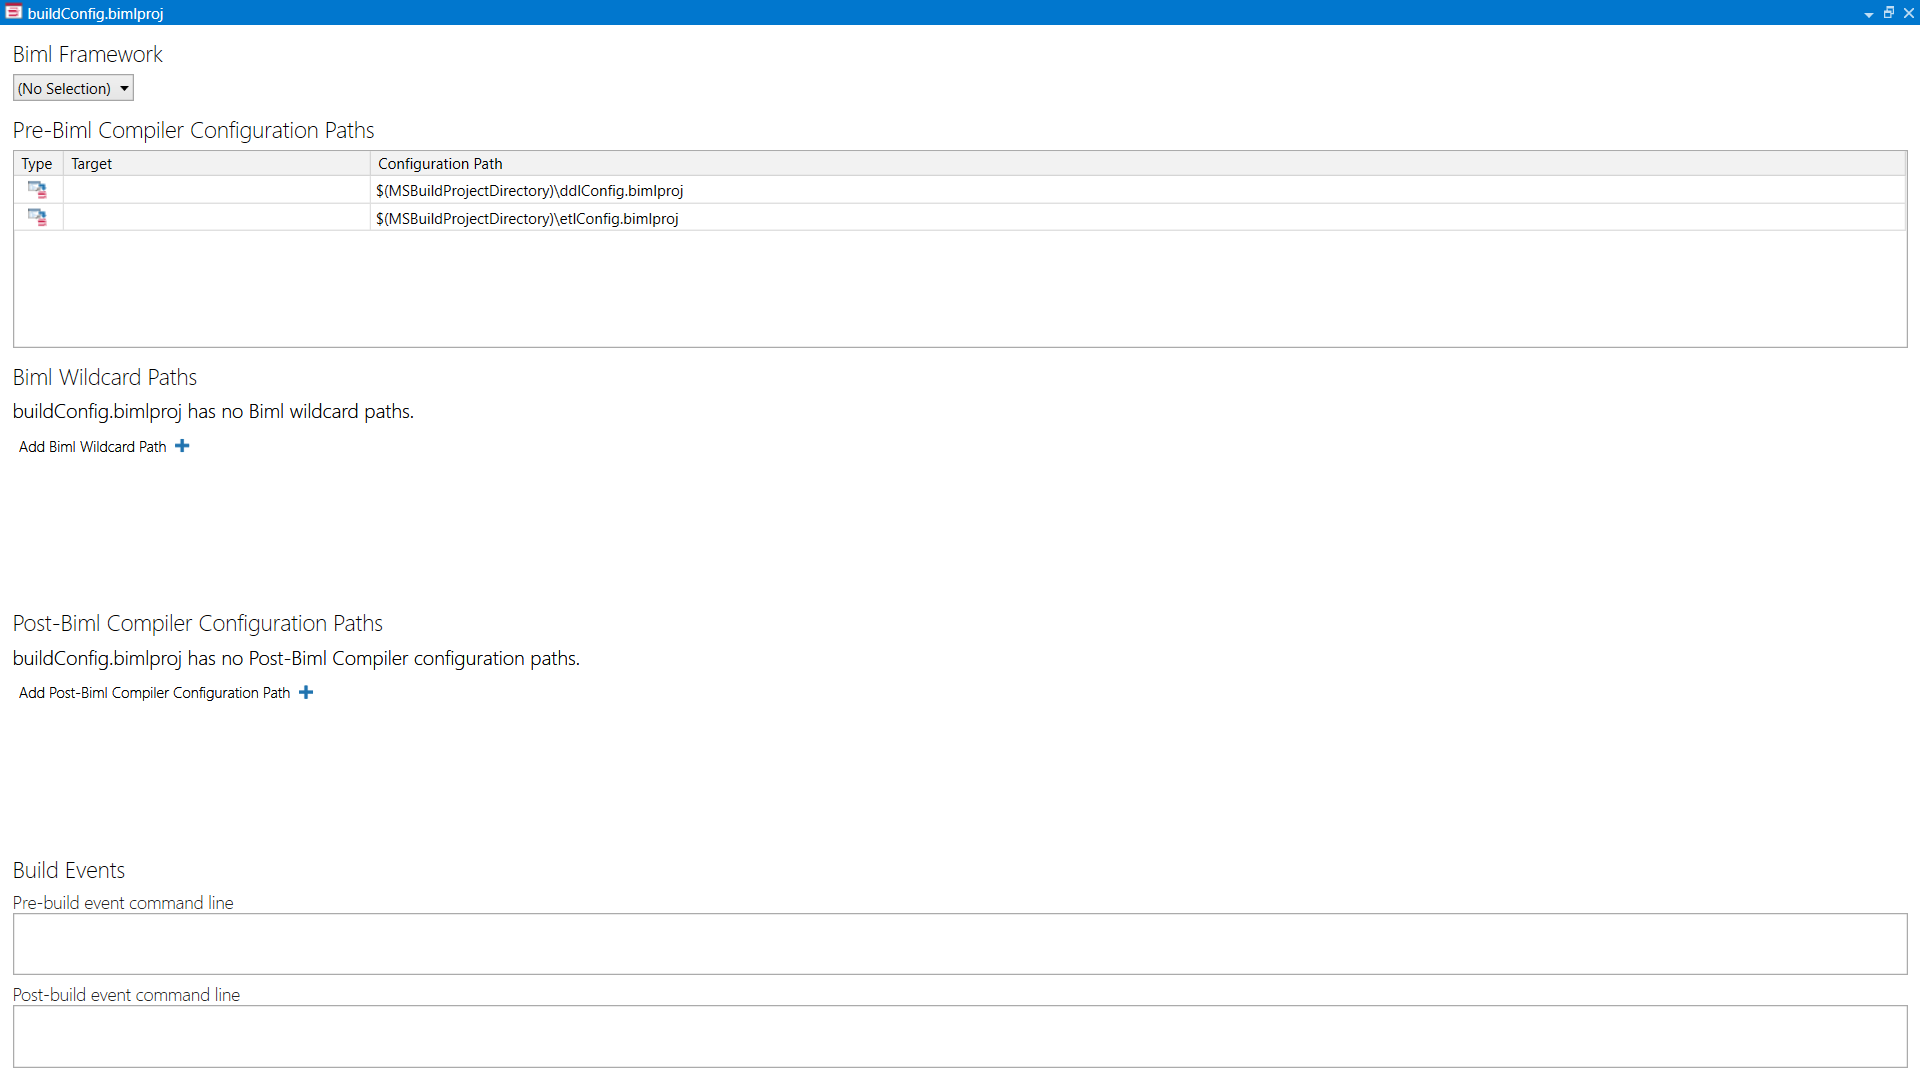Click inside the Pre-build event command line box
This screenshot has width=1920, height=1080.
click(x=960, y=943)
